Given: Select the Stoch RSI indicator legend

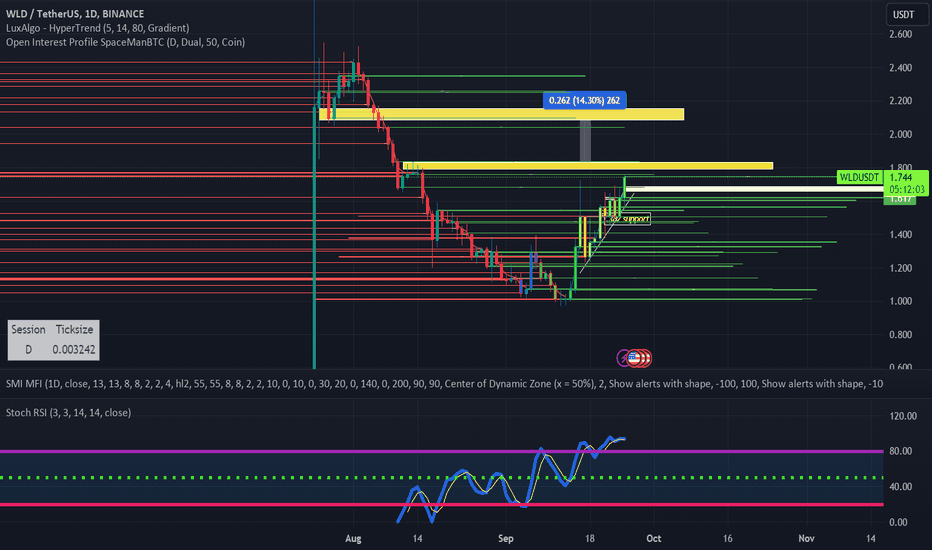Looking at the screenshot, I should (68, 413).
